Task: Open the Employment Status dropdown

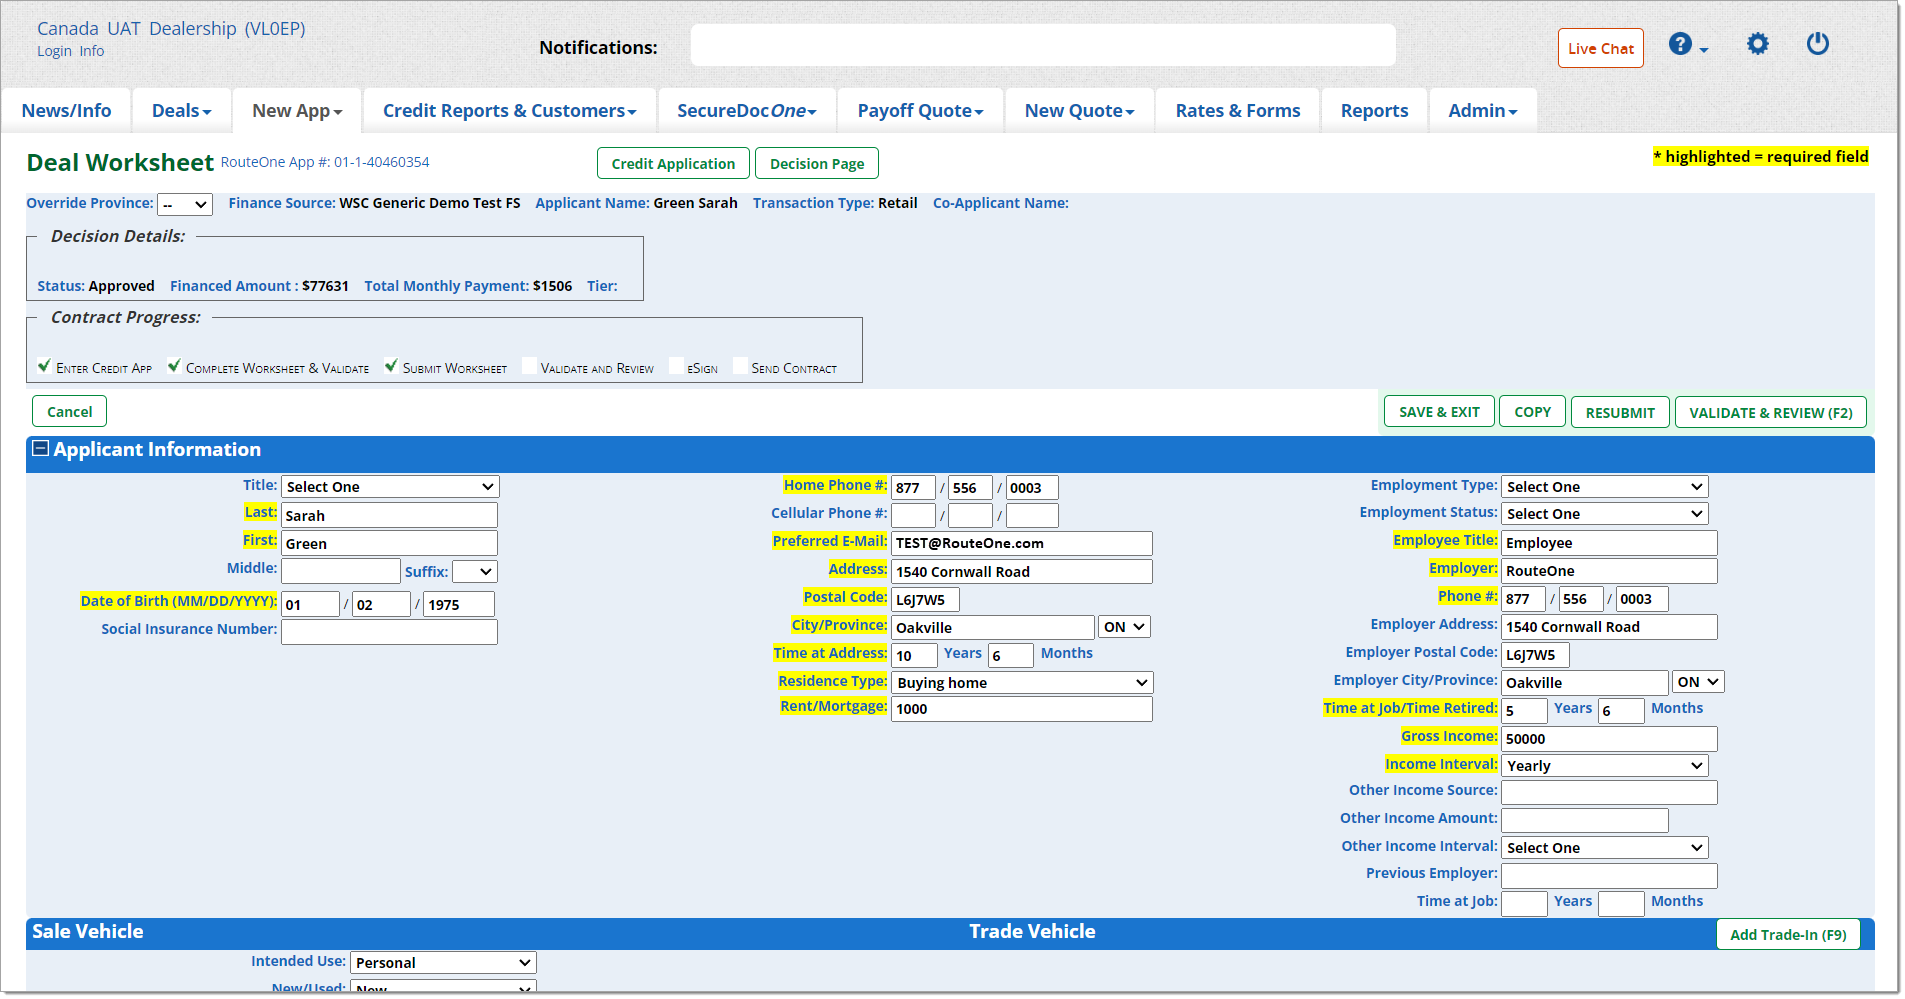Action: tap(1604, 514)
